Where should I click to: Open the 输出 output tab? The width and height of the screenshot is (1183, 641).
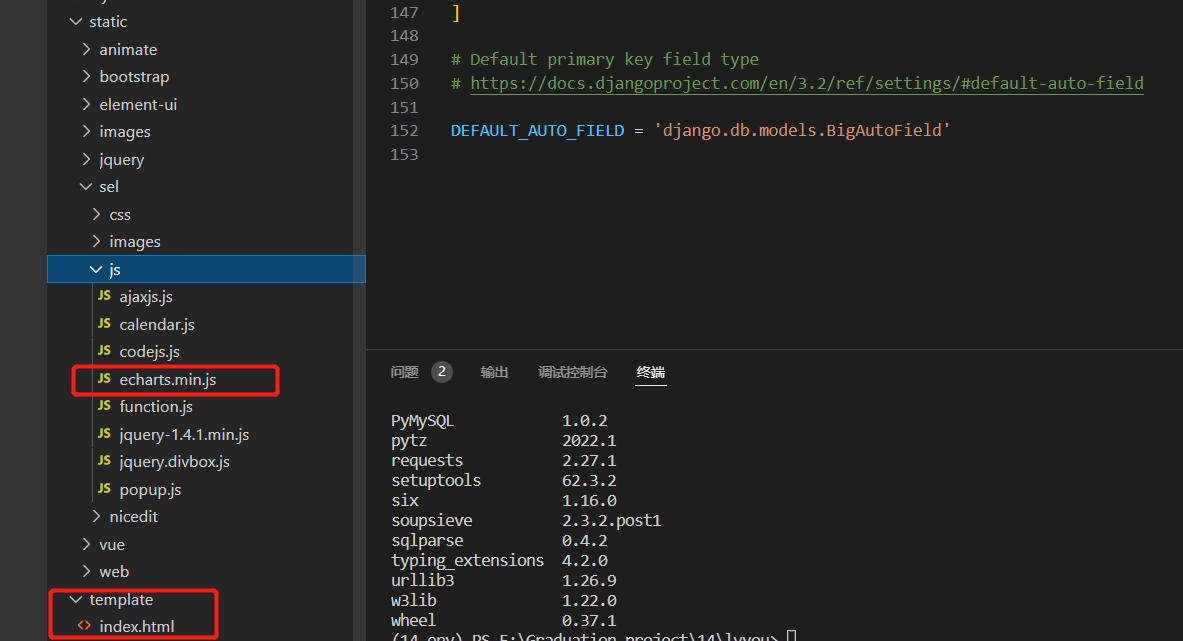click(494, 372)
